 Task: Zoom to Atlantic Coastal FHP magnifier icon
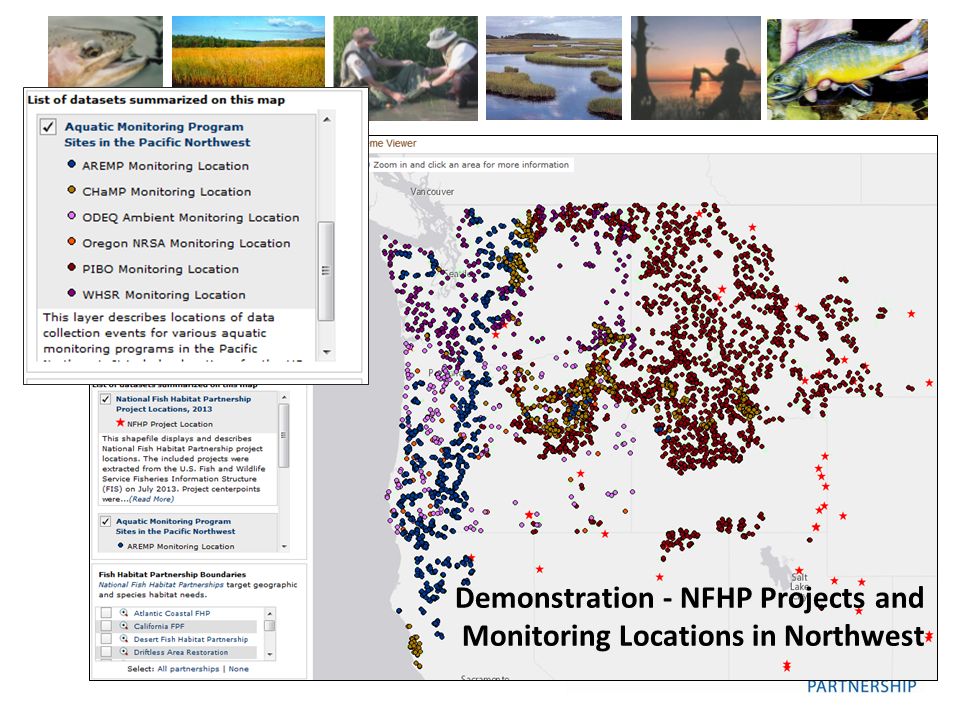tap(124, 613)
